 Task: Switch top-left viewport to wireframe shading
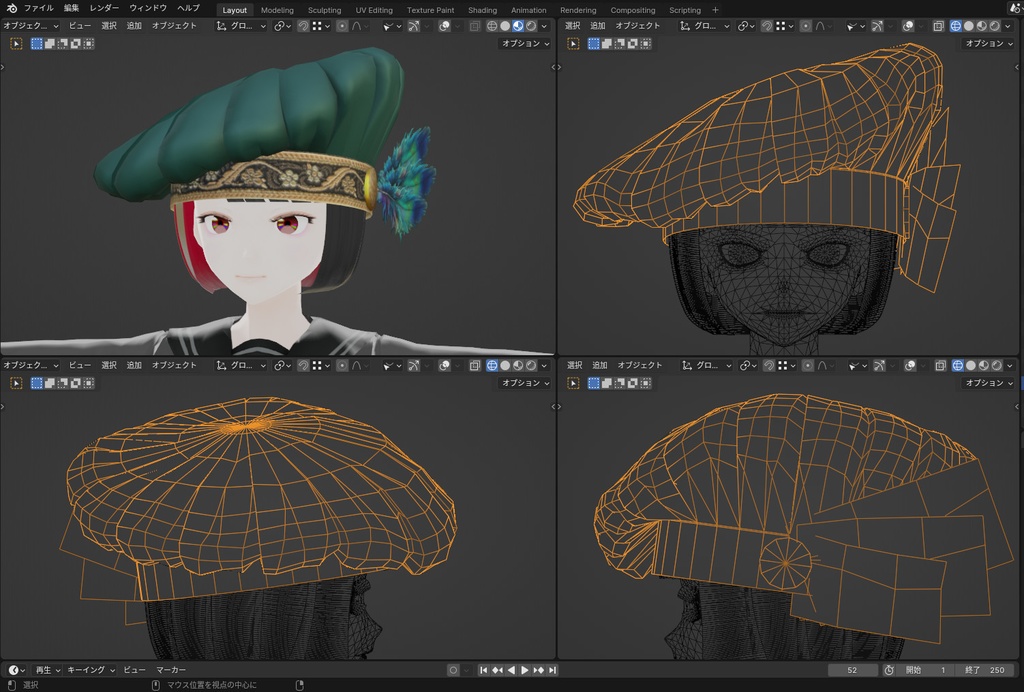[492, 26]
